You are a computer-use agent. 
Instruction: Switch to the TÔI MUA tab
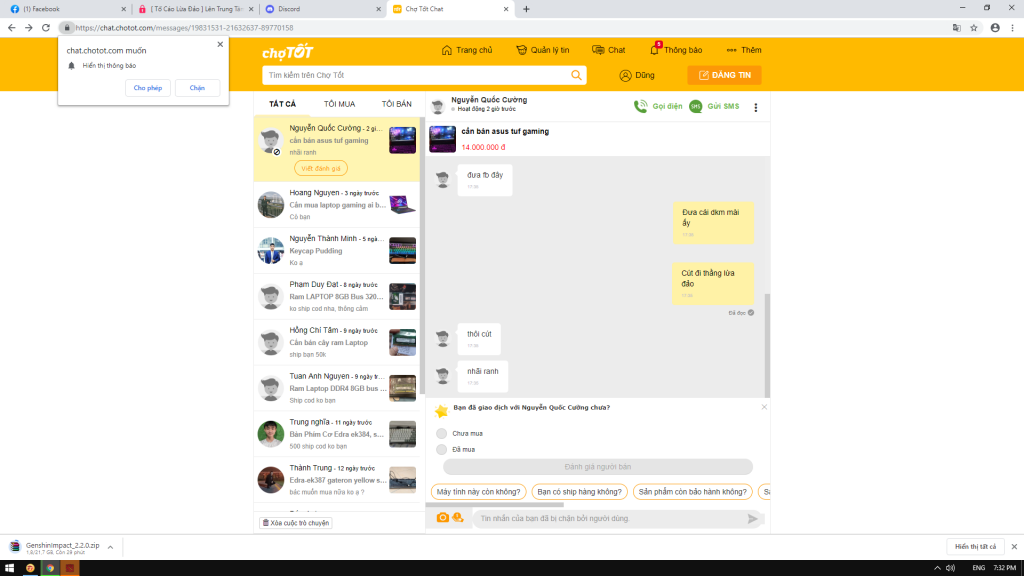coord(340,104)
